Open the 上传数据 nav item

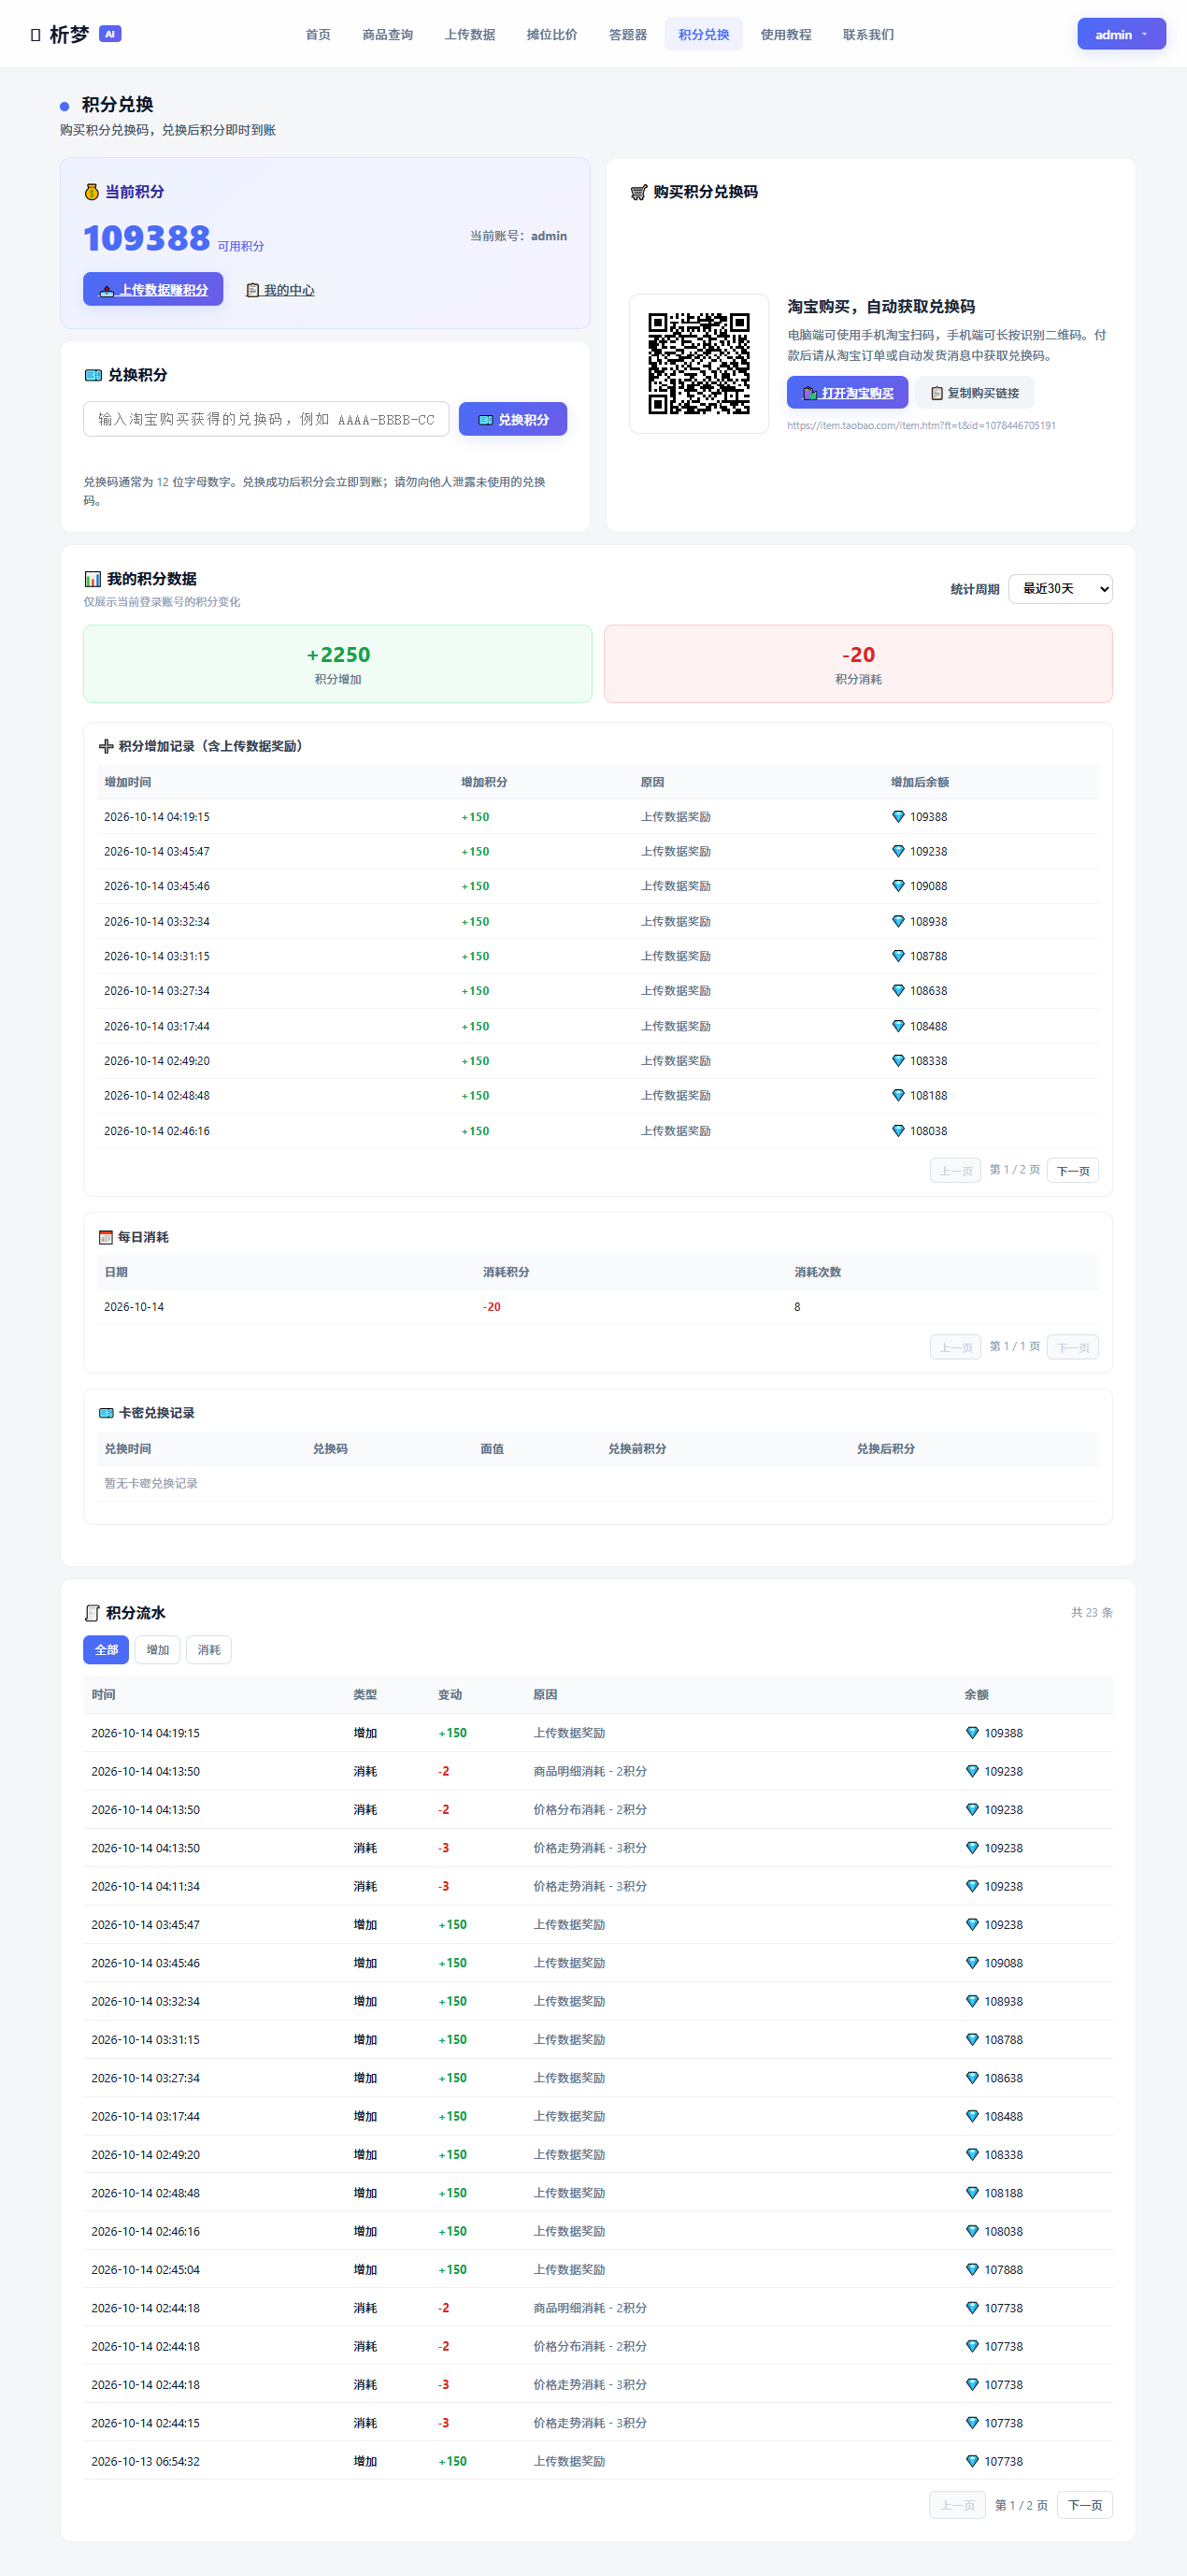(x=470, y=34)
